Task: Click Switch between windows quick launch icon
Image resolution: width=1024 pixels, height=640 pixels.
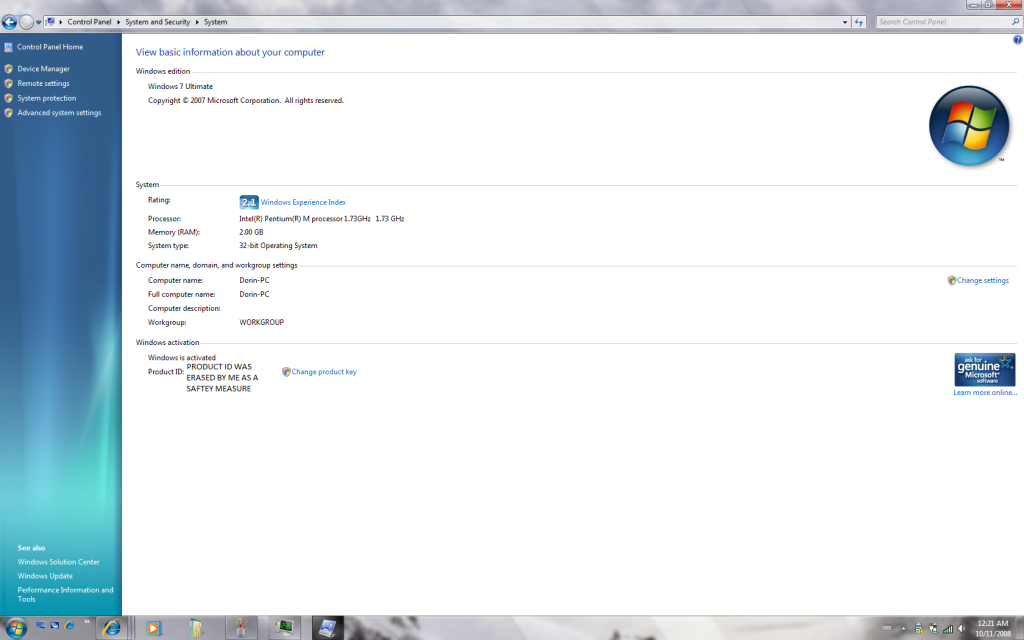Action: click(55, 625)
